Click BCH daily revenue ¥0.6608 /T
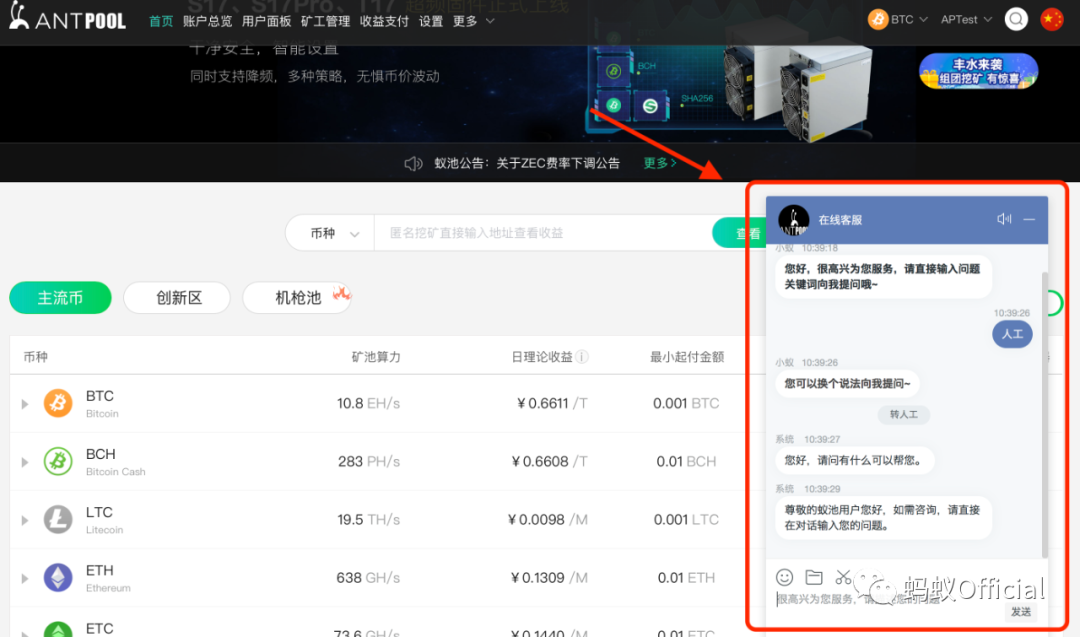The height and width of the screenshot is (637, 1080). pos(549,461)
